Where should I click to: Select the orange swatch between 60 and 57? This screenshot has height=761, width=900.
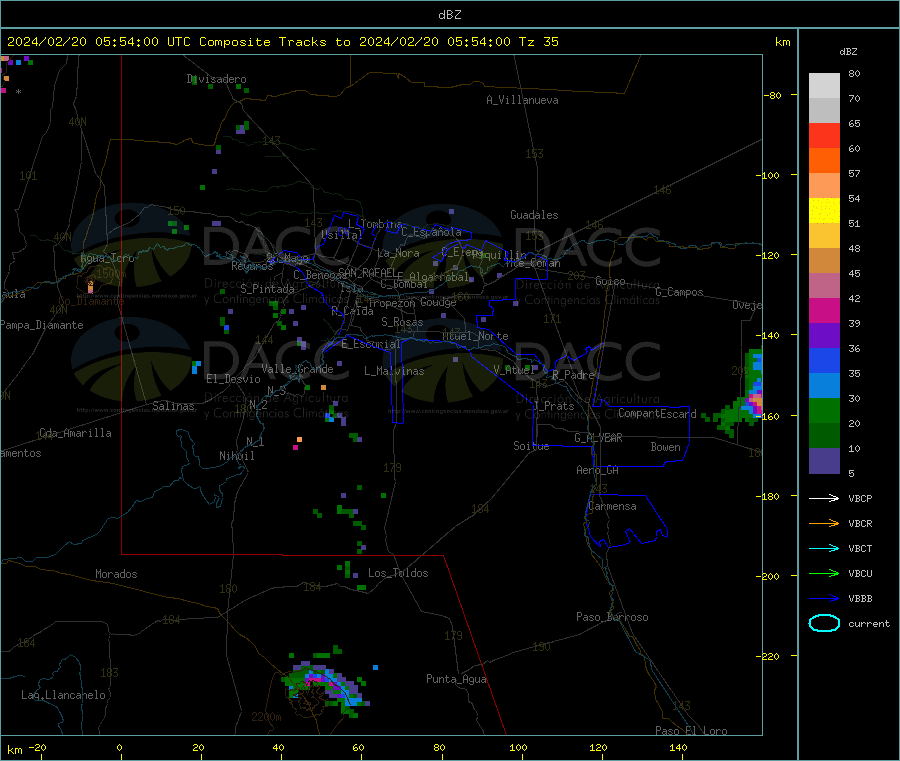click(824, 161)
